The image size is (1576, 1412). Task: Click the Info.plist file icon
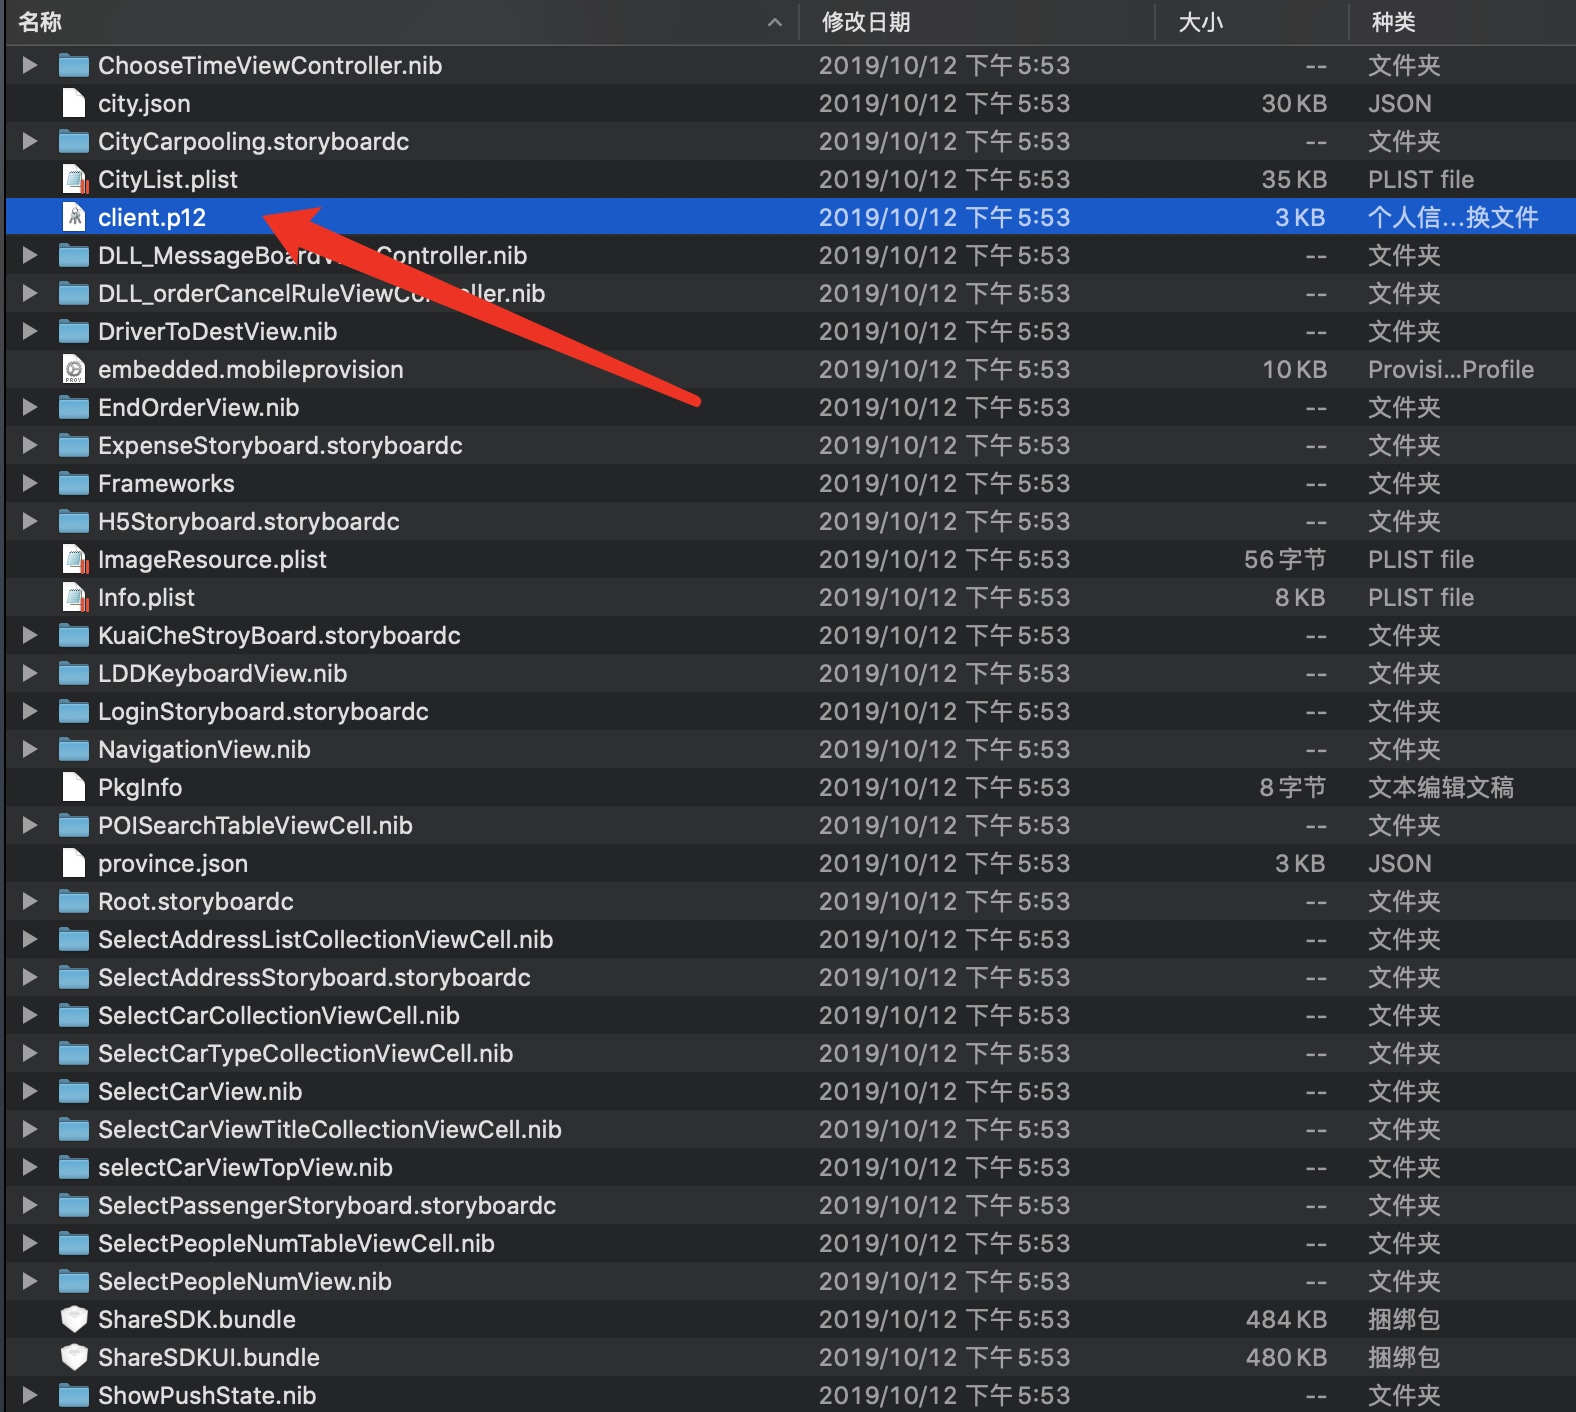[x=74, y=597]
